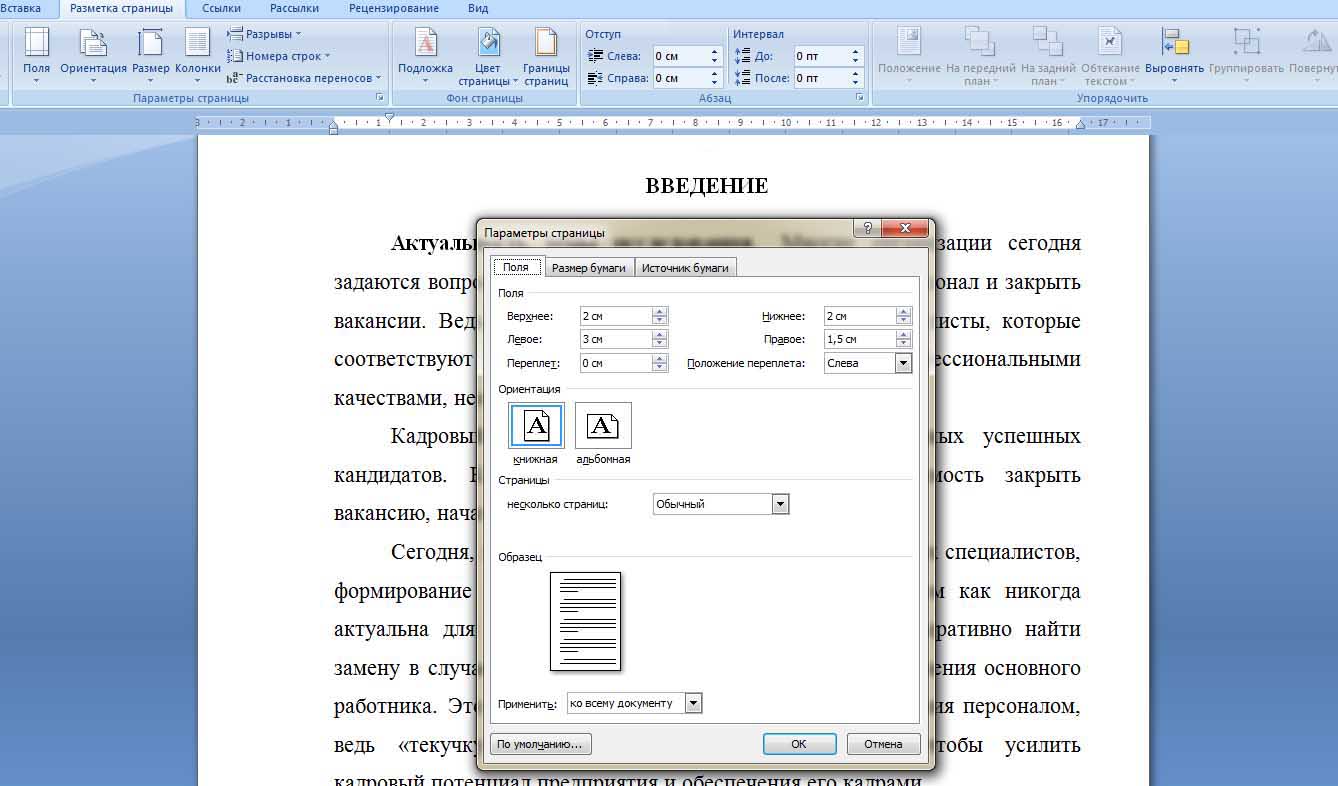Expand the Положение переплета dropdown
The image size is (1338, 786).
(x=903, y=363)
